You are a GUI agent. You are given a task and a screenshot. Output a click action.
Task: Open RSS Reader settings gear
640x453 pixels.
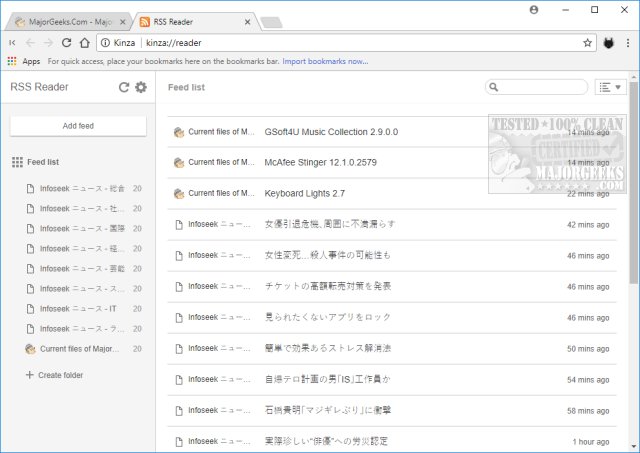pos(141,87)
